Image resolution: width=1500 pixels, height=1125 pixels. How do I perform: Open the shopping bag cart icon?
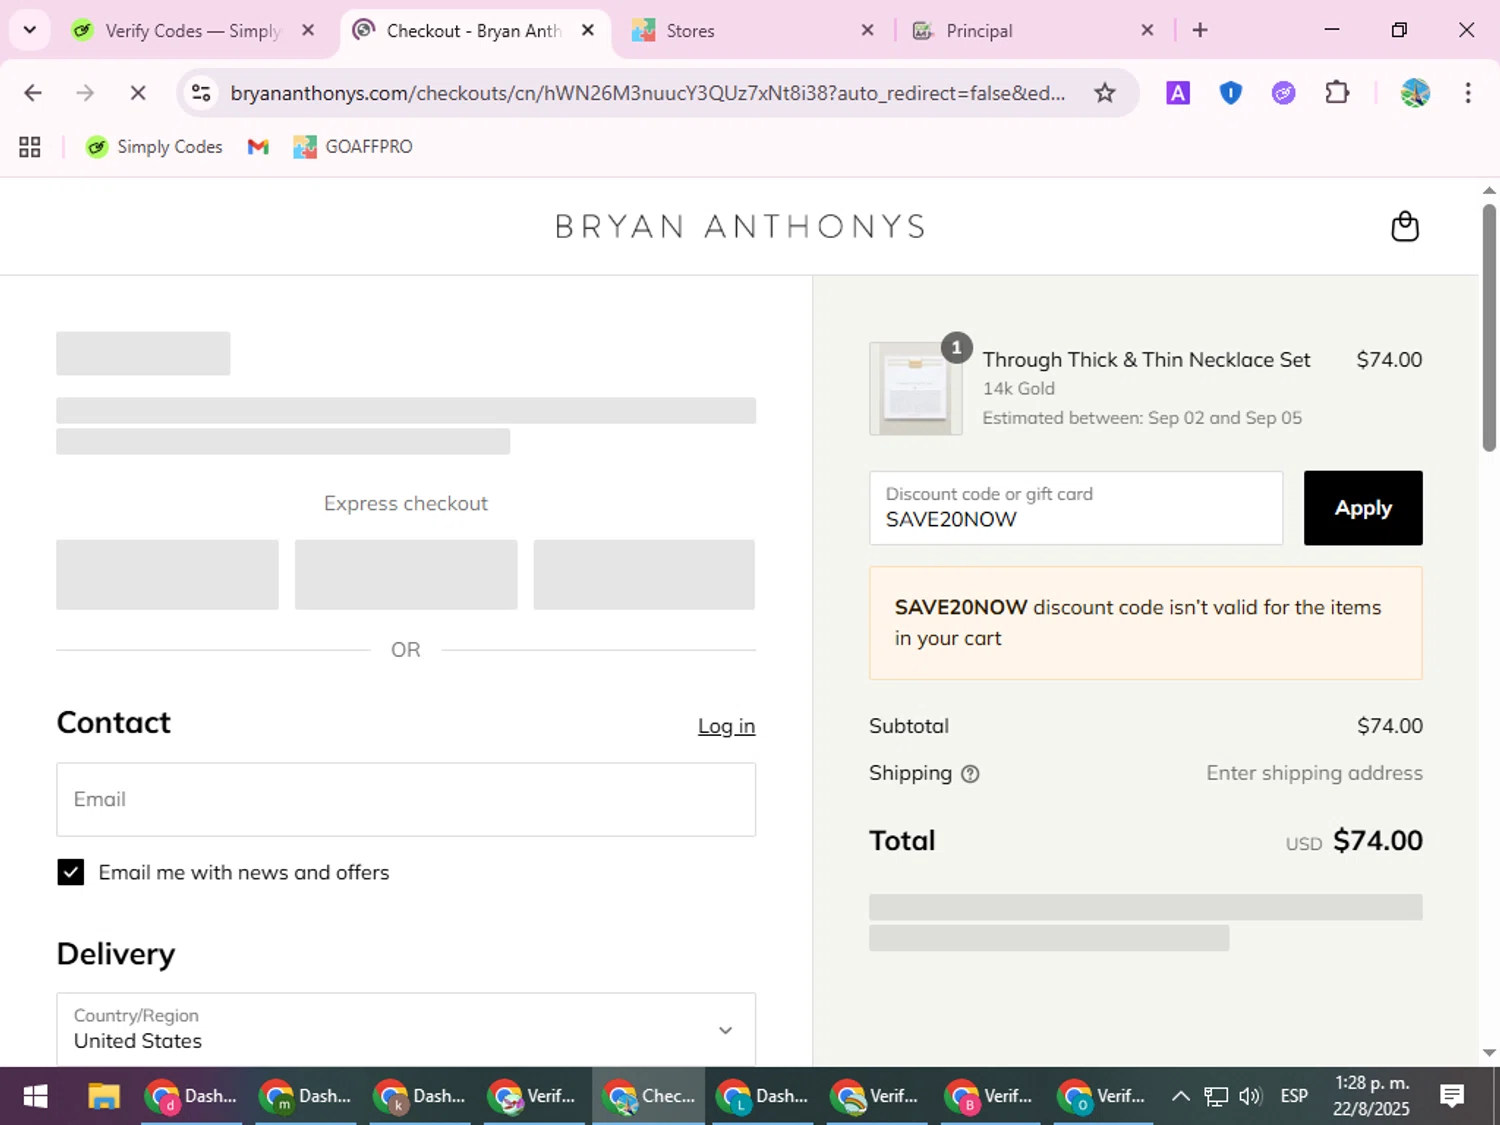(x=1405, y=227)
